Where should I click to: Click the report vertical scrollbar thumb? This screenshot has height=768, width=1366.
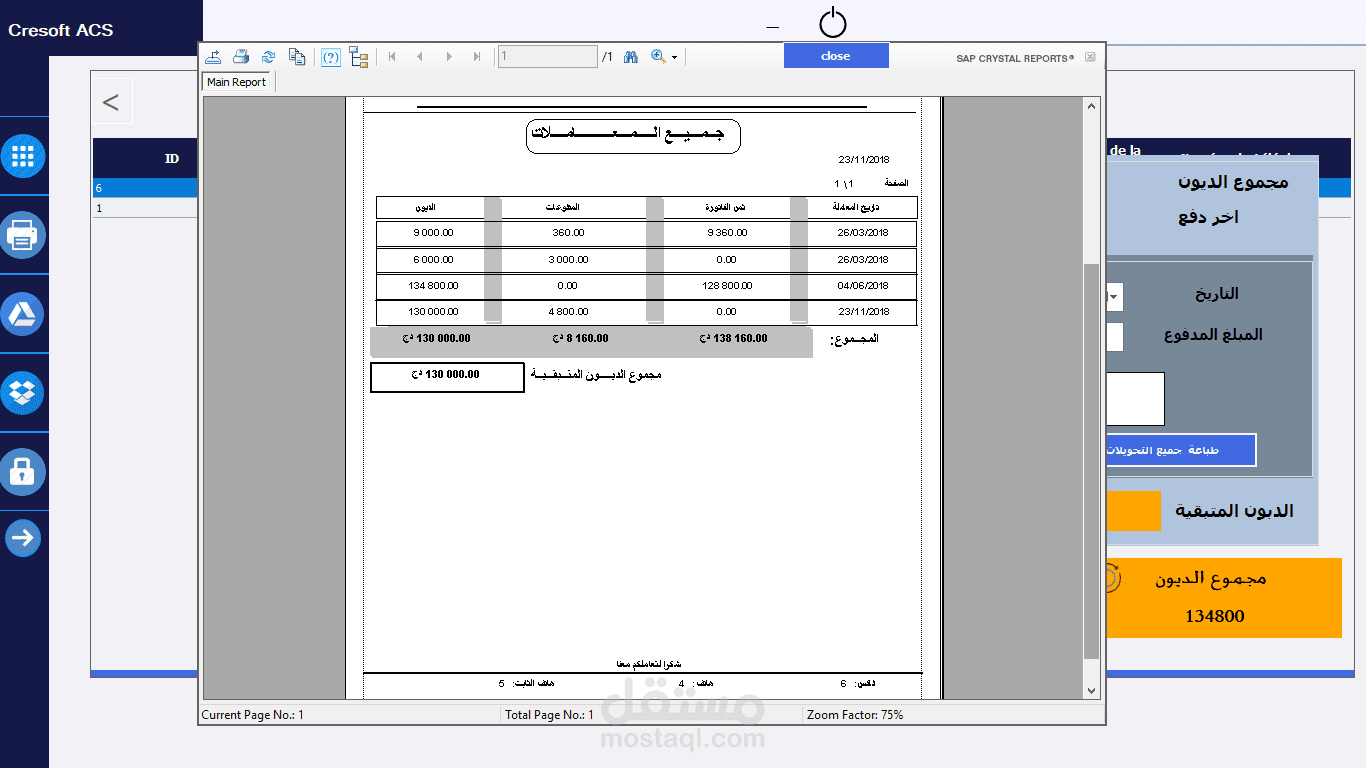click(x=1091, y=461)
